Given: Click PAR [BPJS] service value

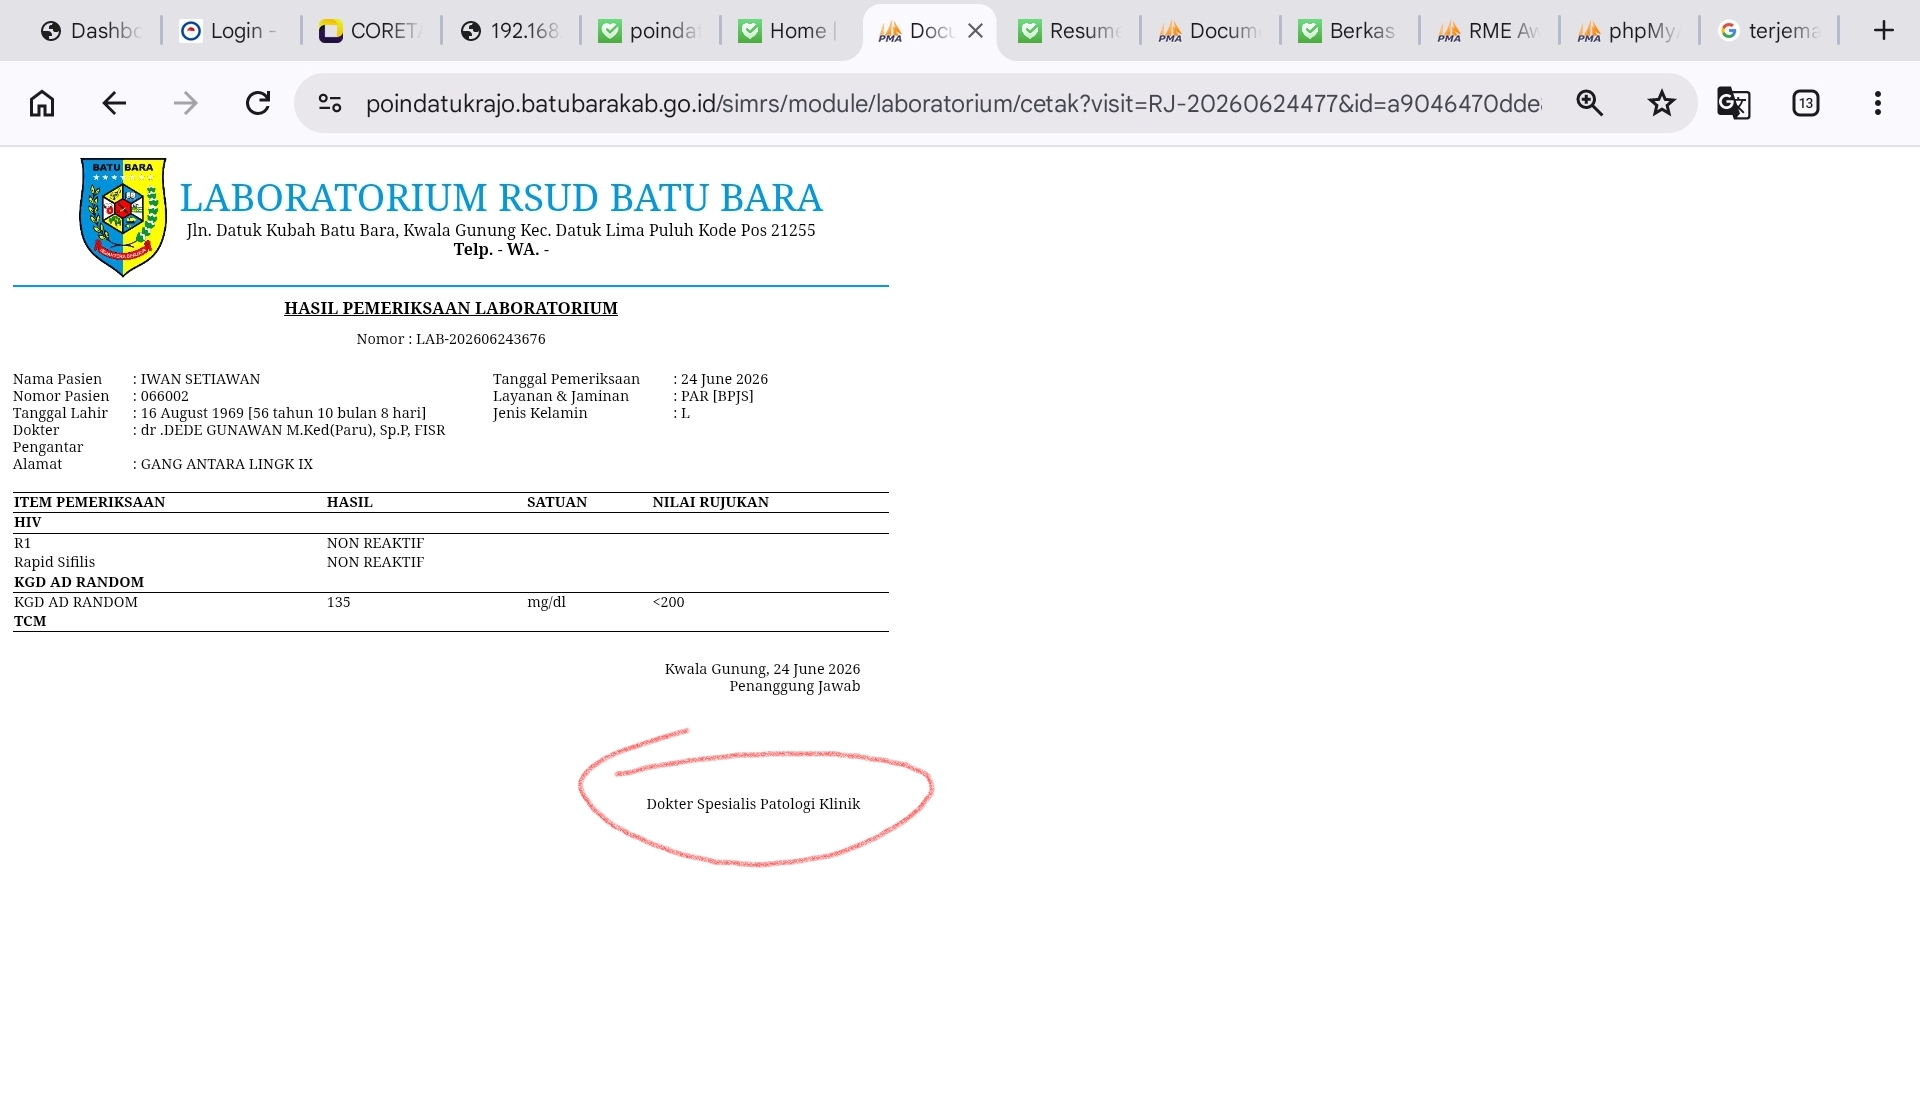Looking at the screenshot, I should pyautogui.click(x=717, y=396).
